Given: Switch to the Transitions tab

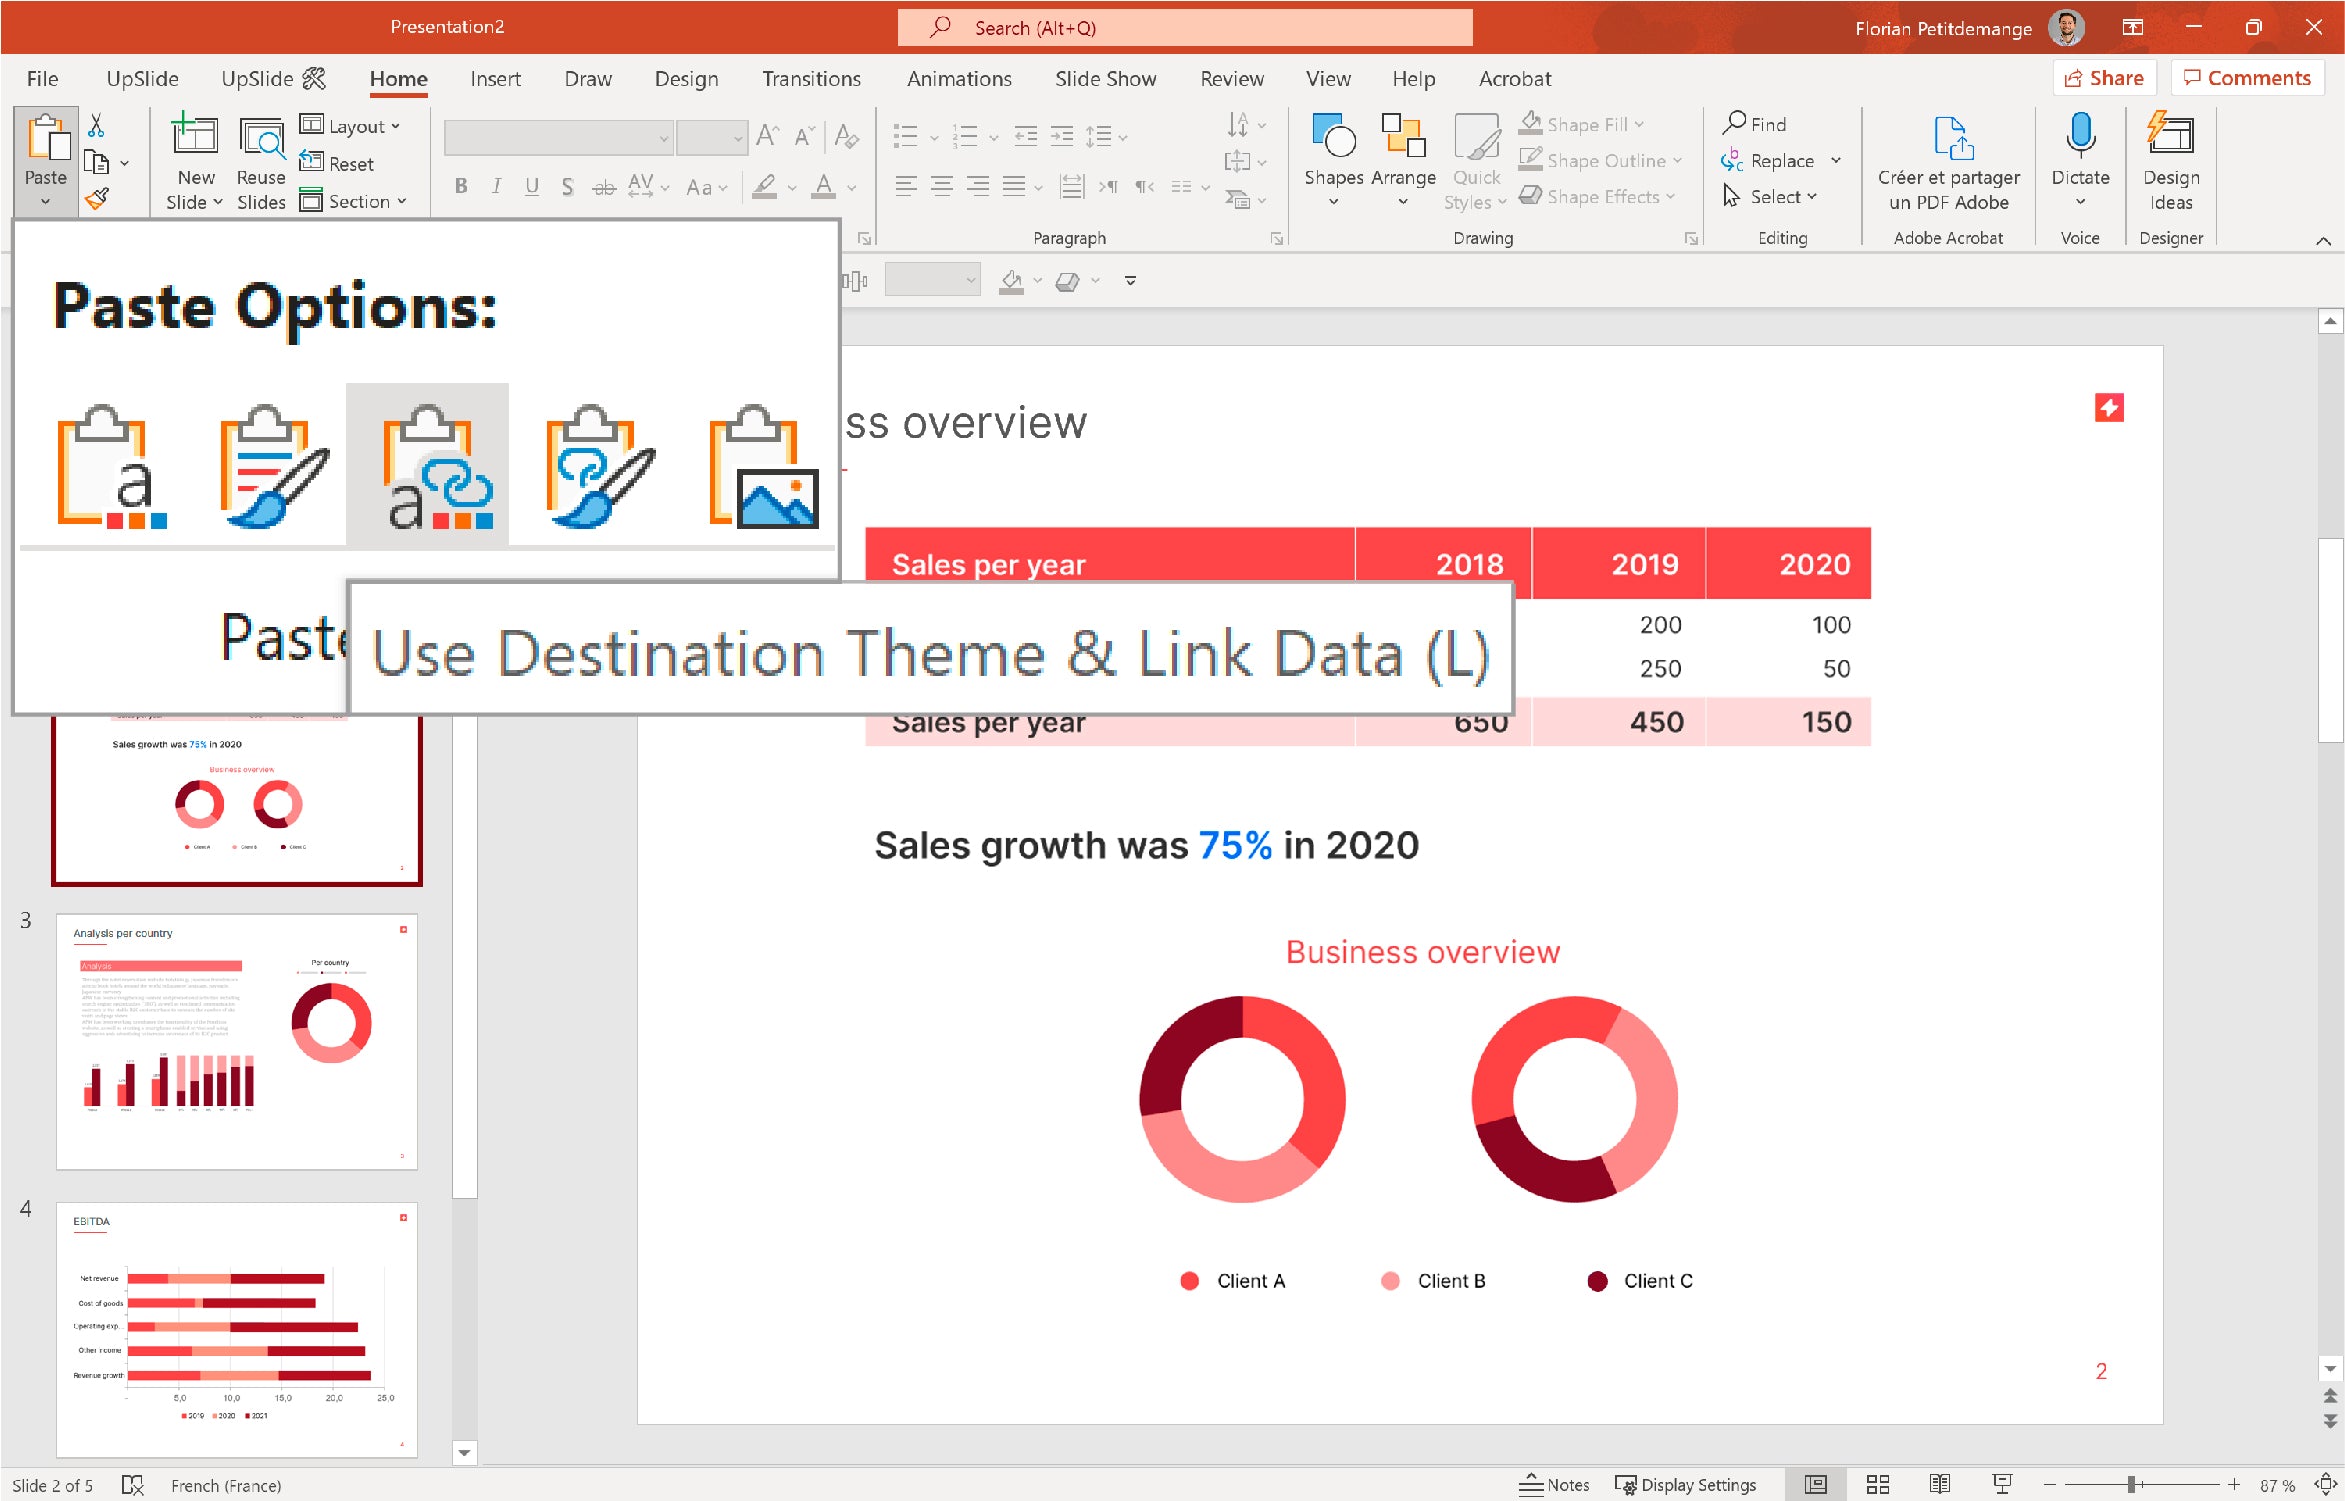Looking at the screenshot, I should [x=811, y=78].
